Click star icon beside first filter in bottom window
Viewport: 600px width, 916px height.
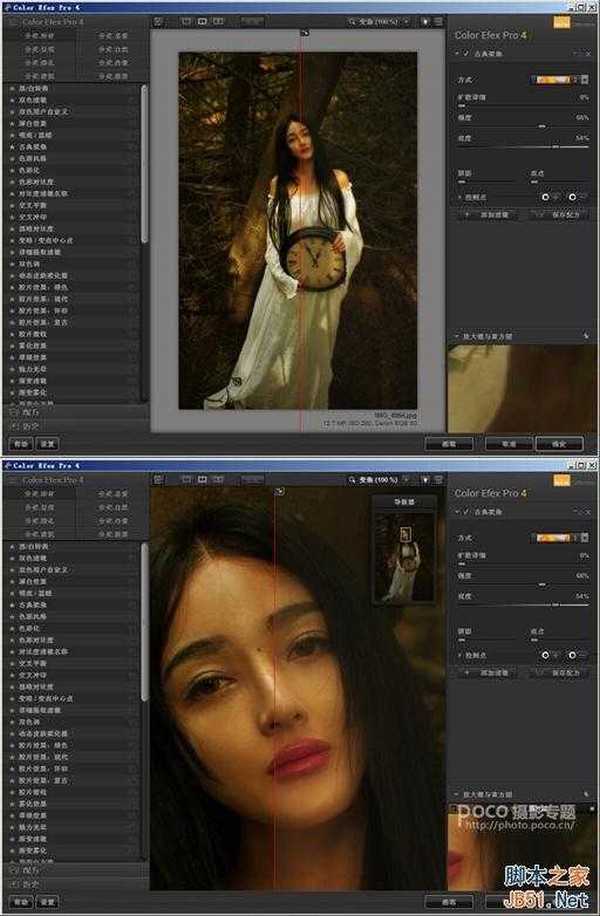(12, 546)
